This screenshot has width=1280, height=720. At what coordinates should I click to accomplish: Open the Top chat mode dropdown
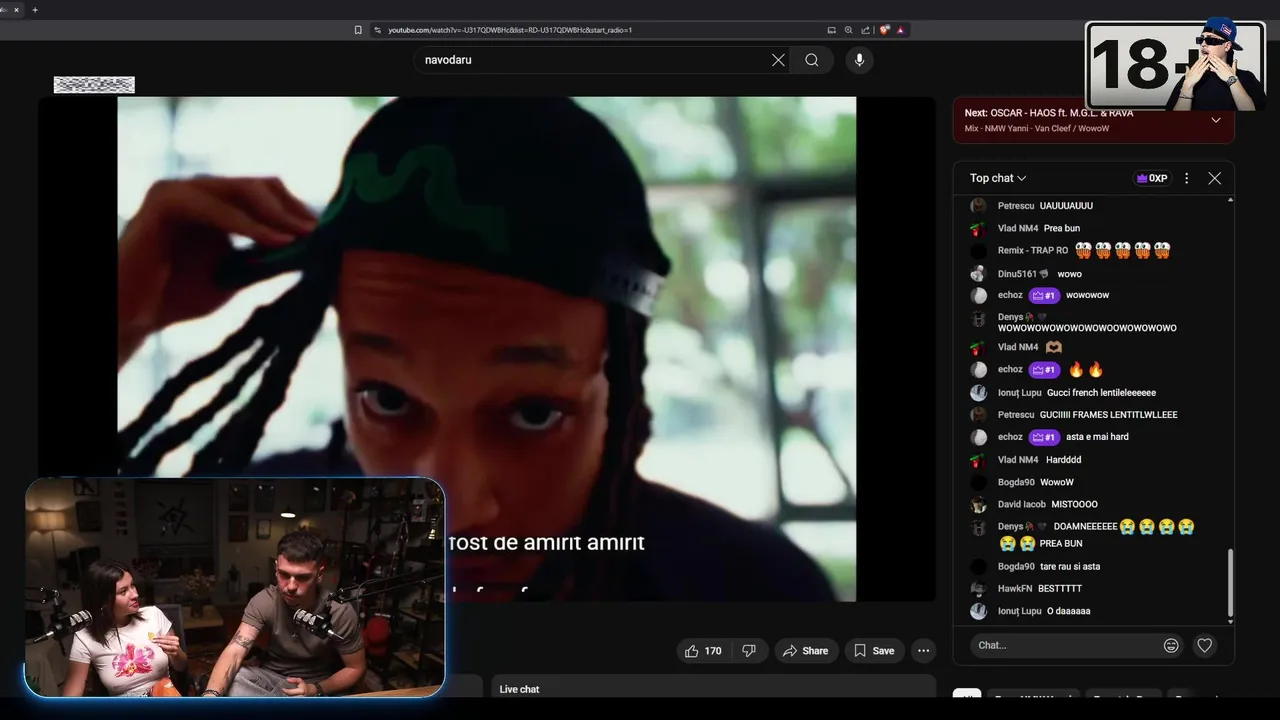coord(998,178)
